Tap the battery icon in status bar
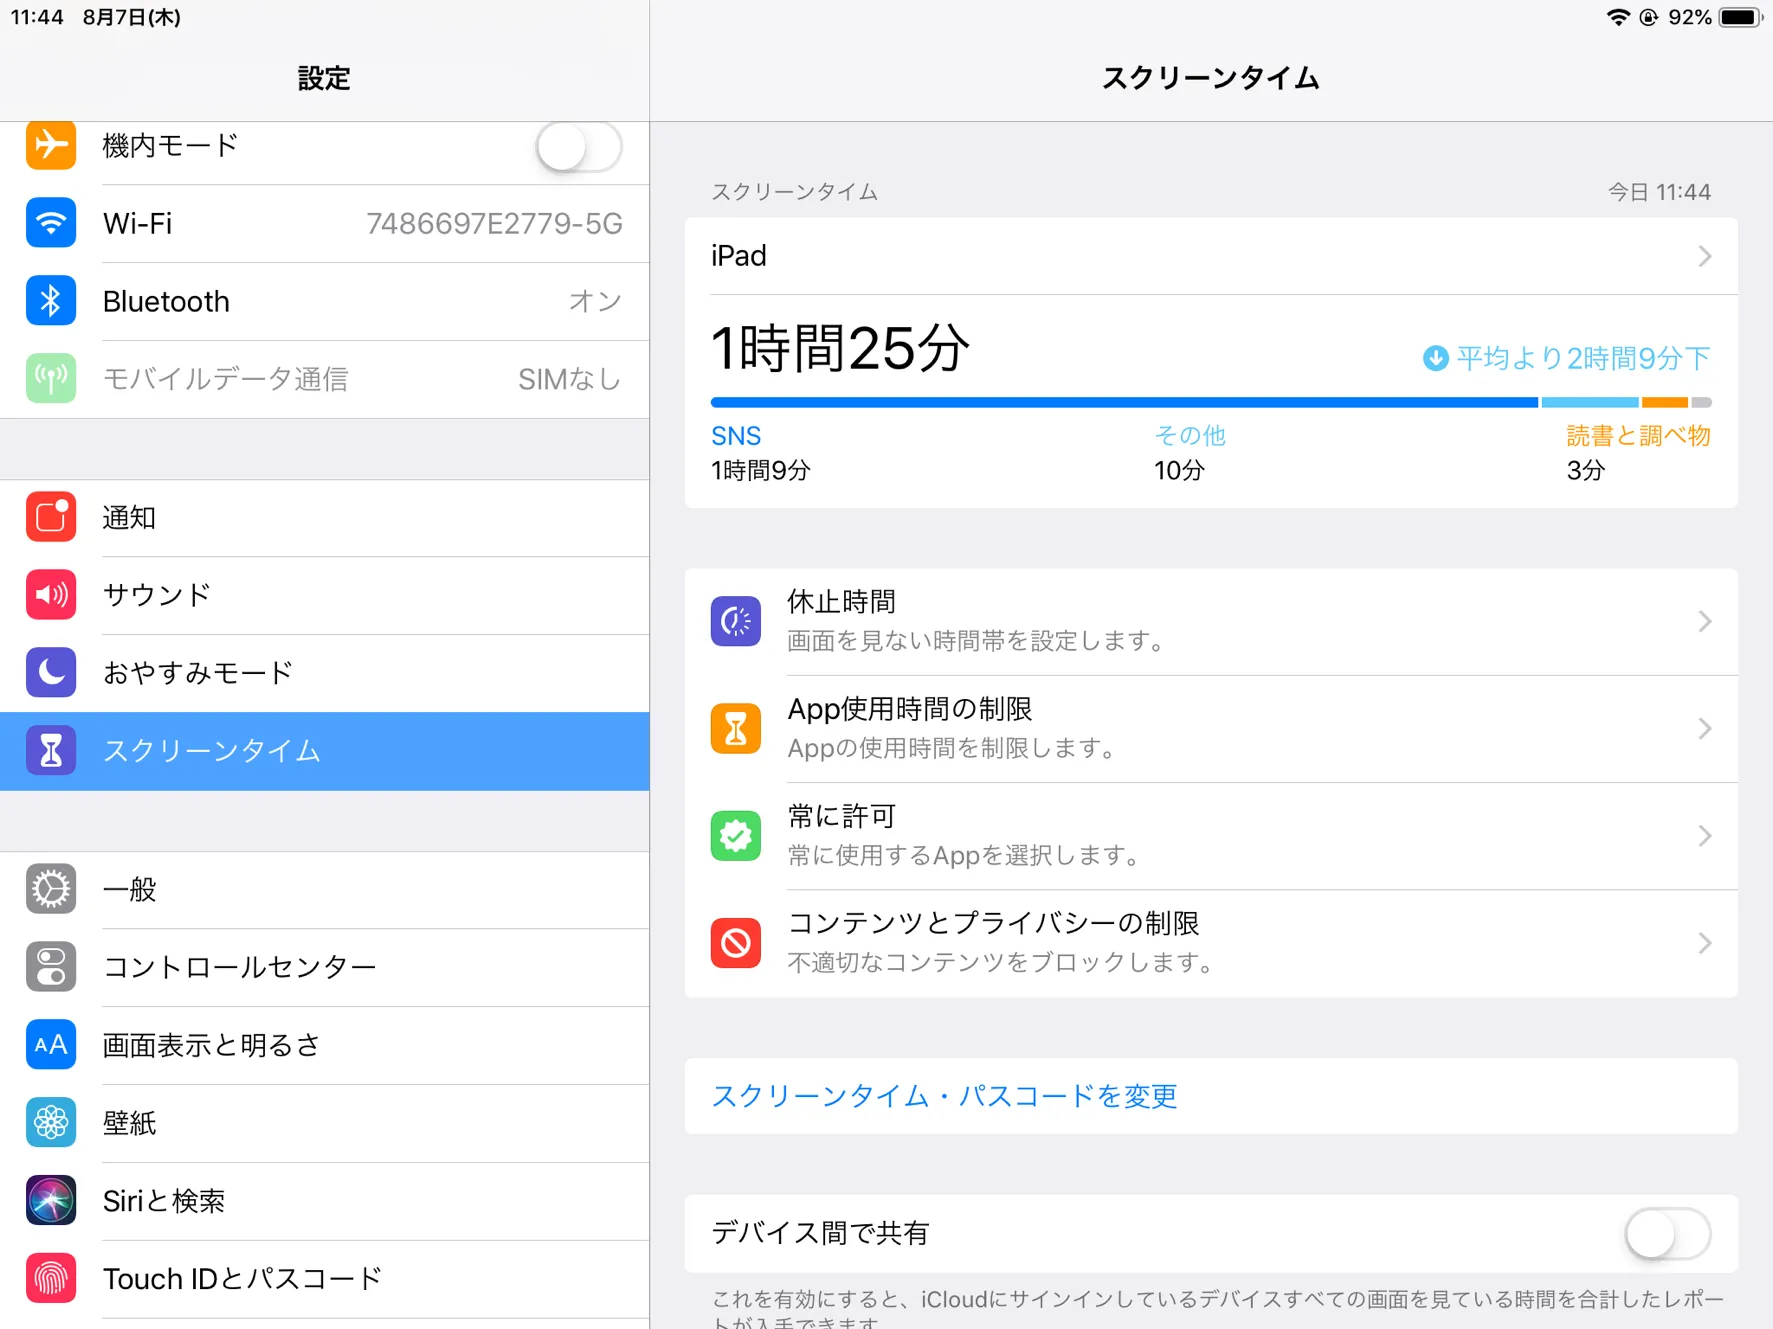 pyautogui.click(x=1740, y=17)
